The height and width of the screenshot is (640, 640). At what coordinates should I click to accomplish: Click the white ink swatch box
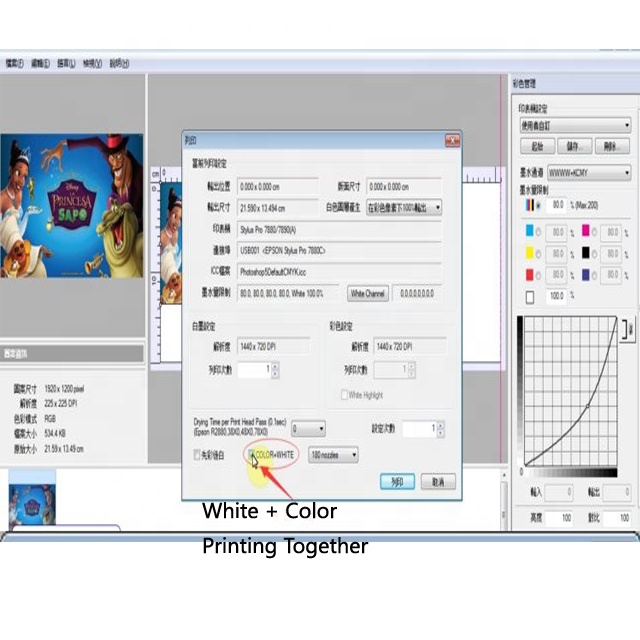tap(529, 297)
